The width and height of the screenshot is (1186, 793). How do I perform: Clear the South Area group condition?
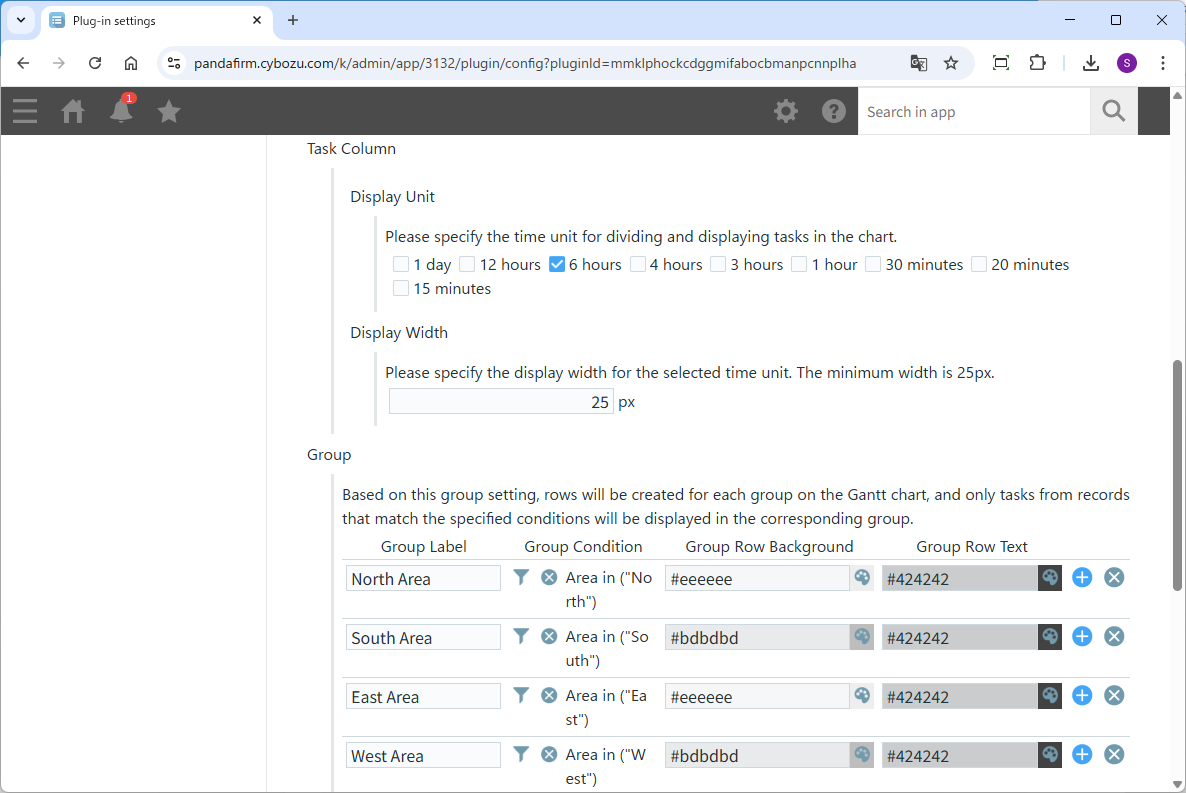(549, 636)
